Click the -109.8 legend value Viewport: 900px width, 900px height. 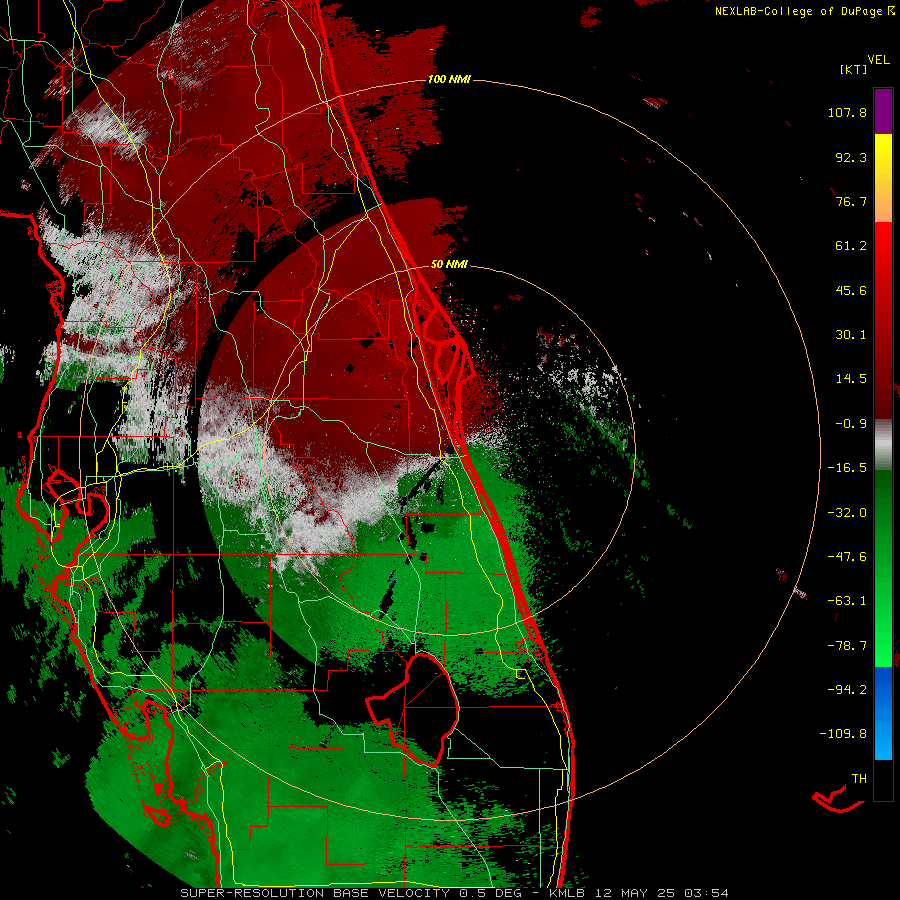coord(843,734)
